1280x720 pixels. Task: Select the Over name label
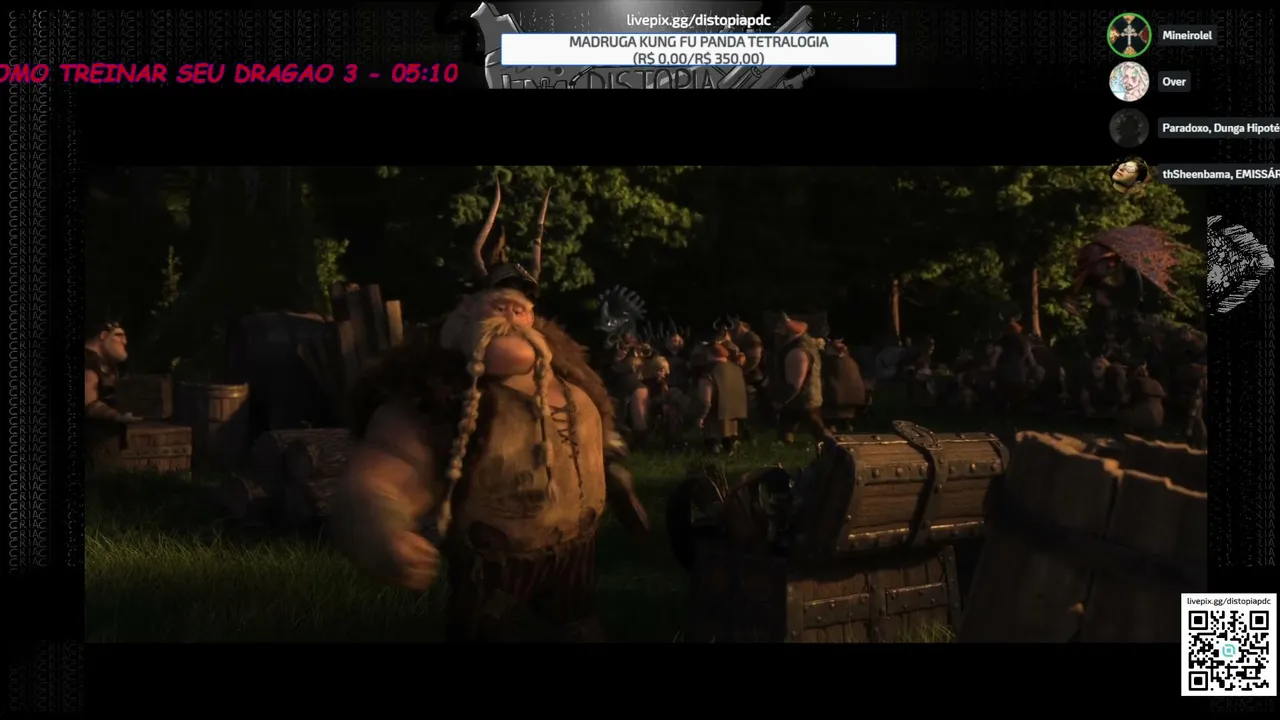(x=1174, y=82)
